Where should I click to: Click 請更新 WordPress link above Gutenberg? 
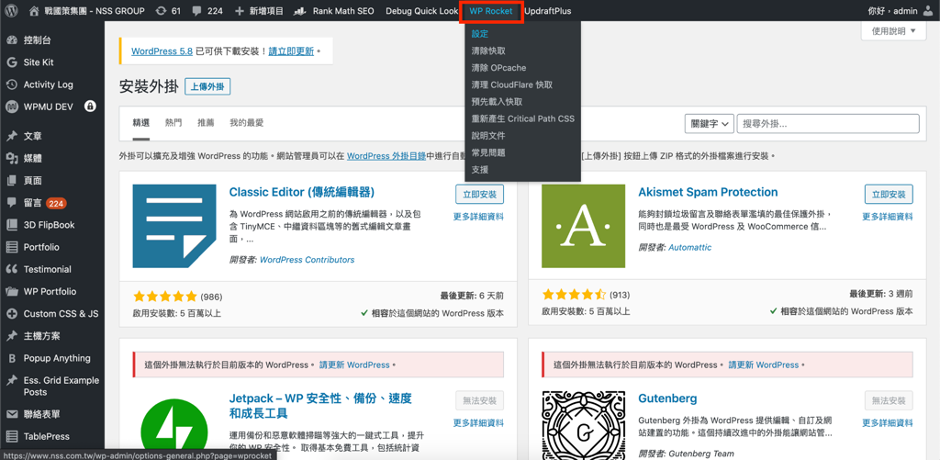[x=763, y=365]
